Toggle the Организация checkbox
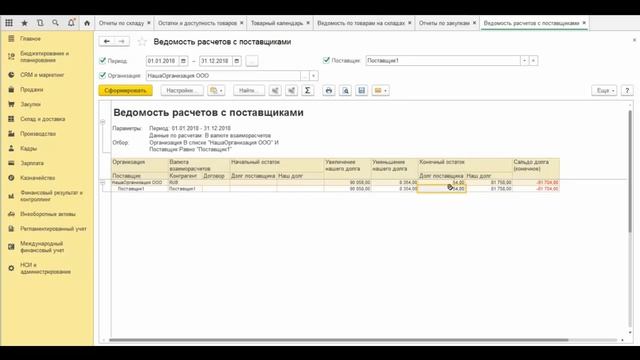The image size is (640, 360). pyautogui.click(x=102, y=75)
